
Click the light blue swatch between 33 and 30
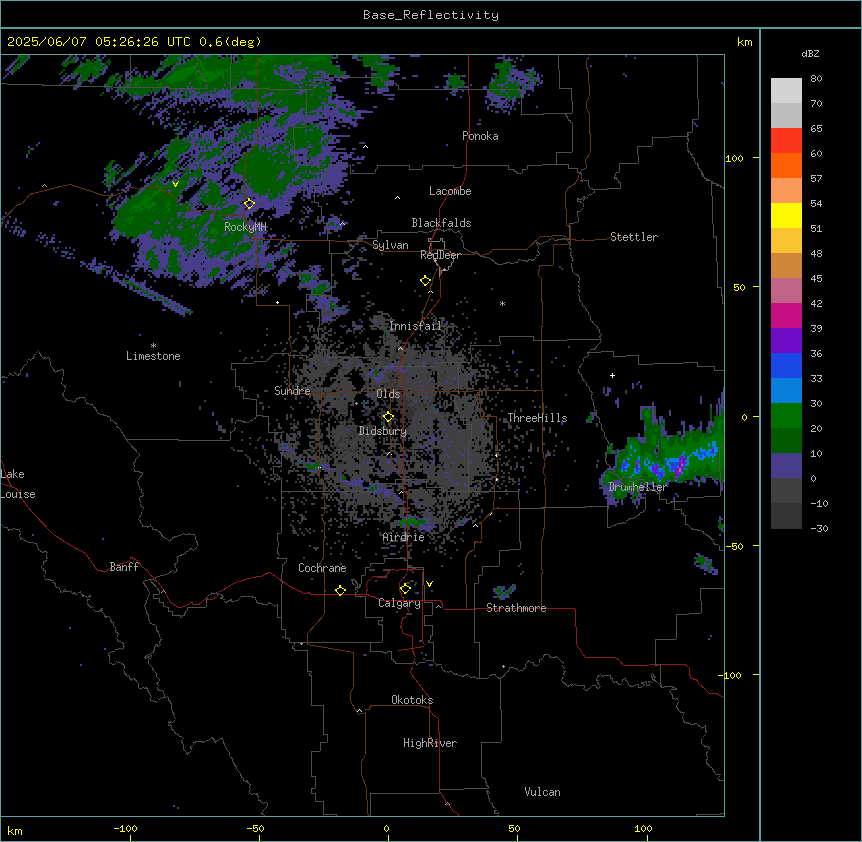tap(786, 391)
